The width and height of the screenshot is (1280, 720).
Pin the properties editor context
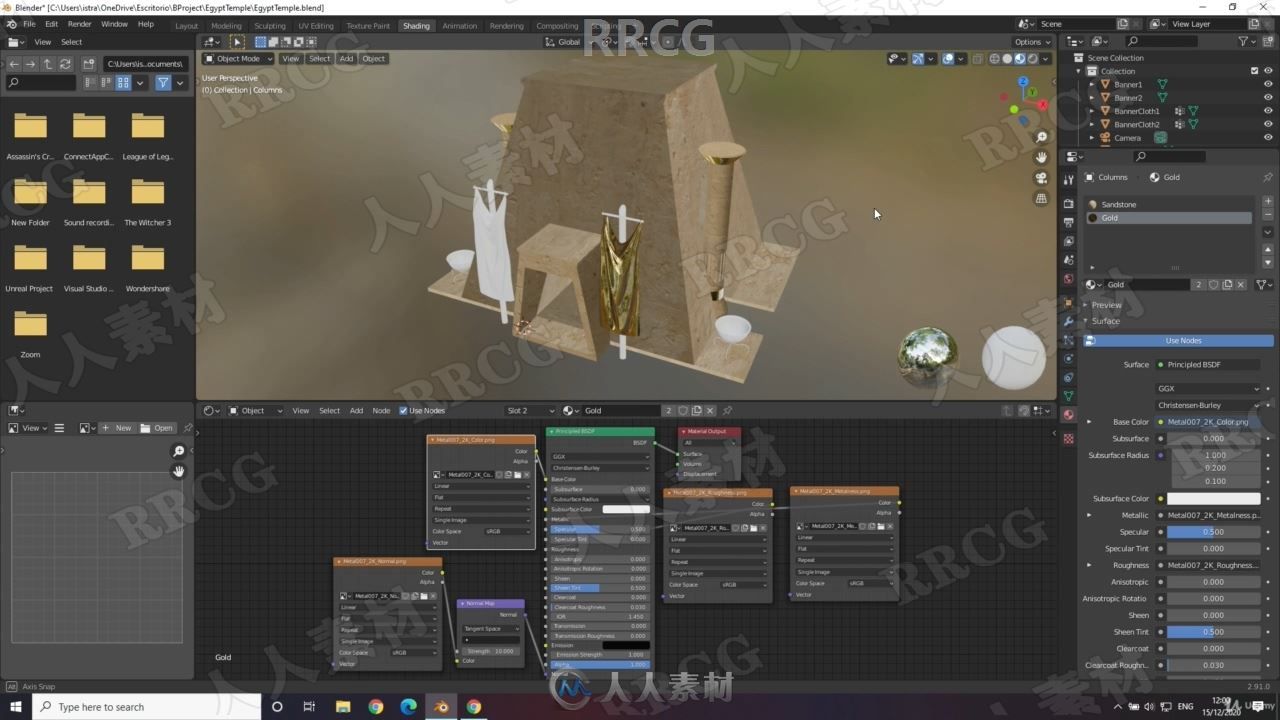(1268, 177)
